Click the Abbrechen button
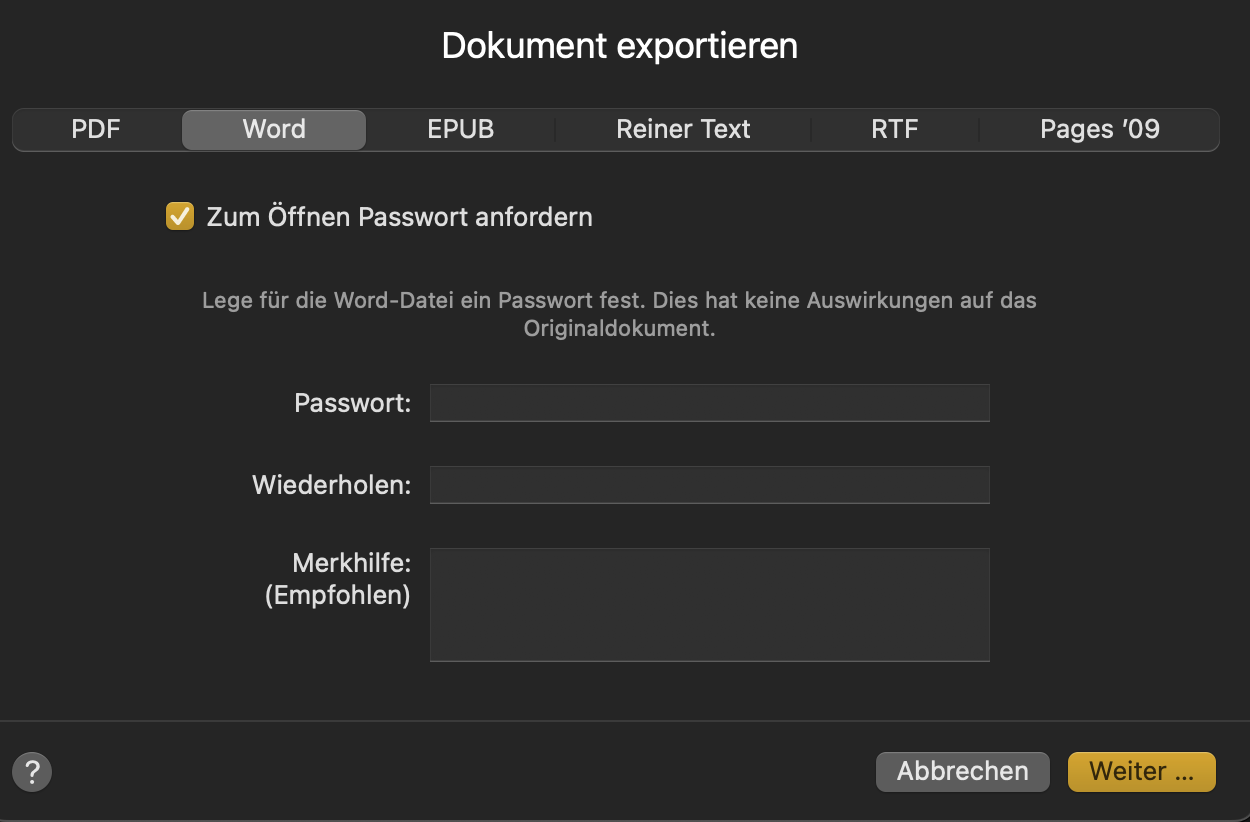This screenshot has height=822, width=1250. pyautogui.click(x=962, y=771)
